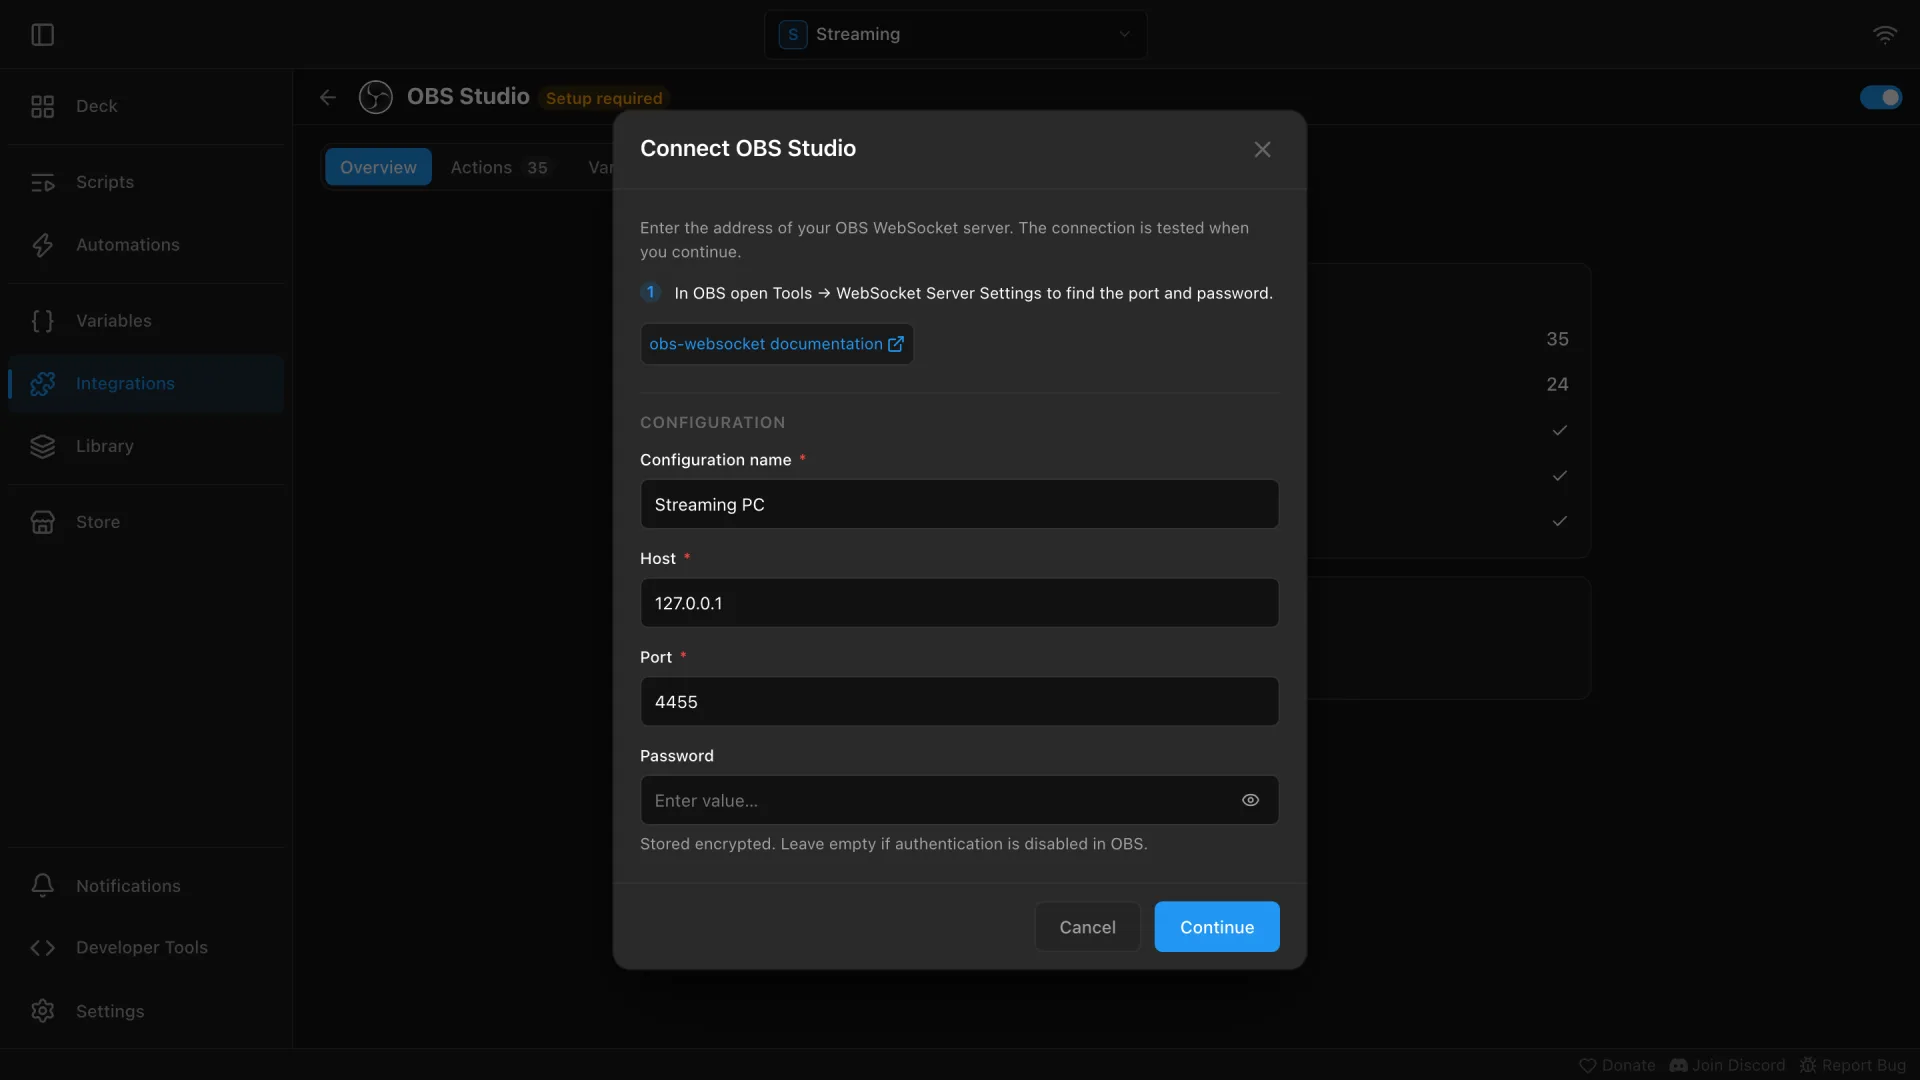Screen dimensions: 1920x1080
Task: Close the Connect OBS Studio dialog
Action: click(1262, 149)
